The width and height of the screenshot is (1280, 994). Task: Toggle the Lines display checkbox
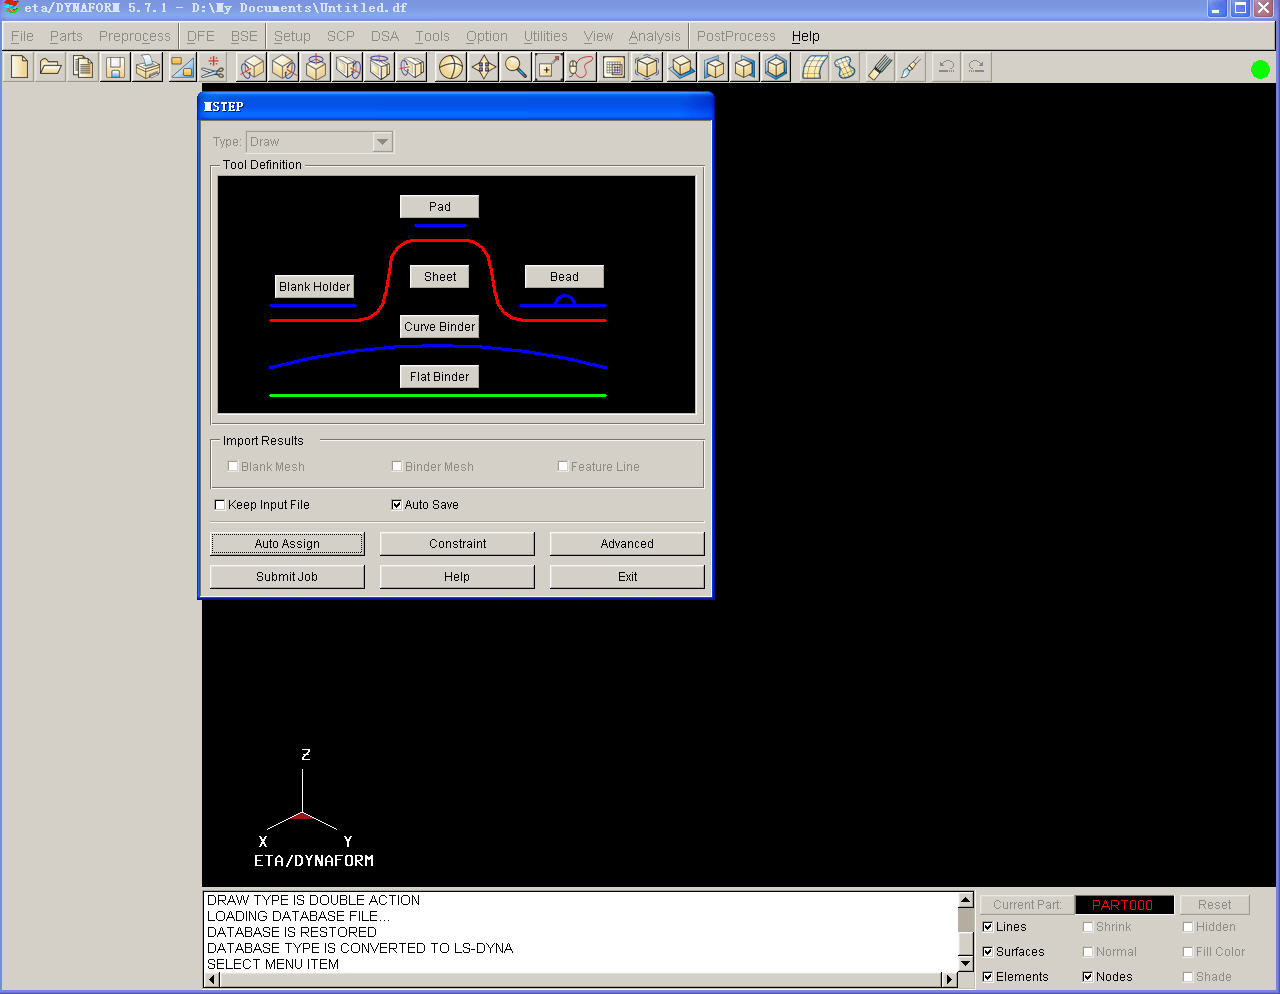point(988,927)
